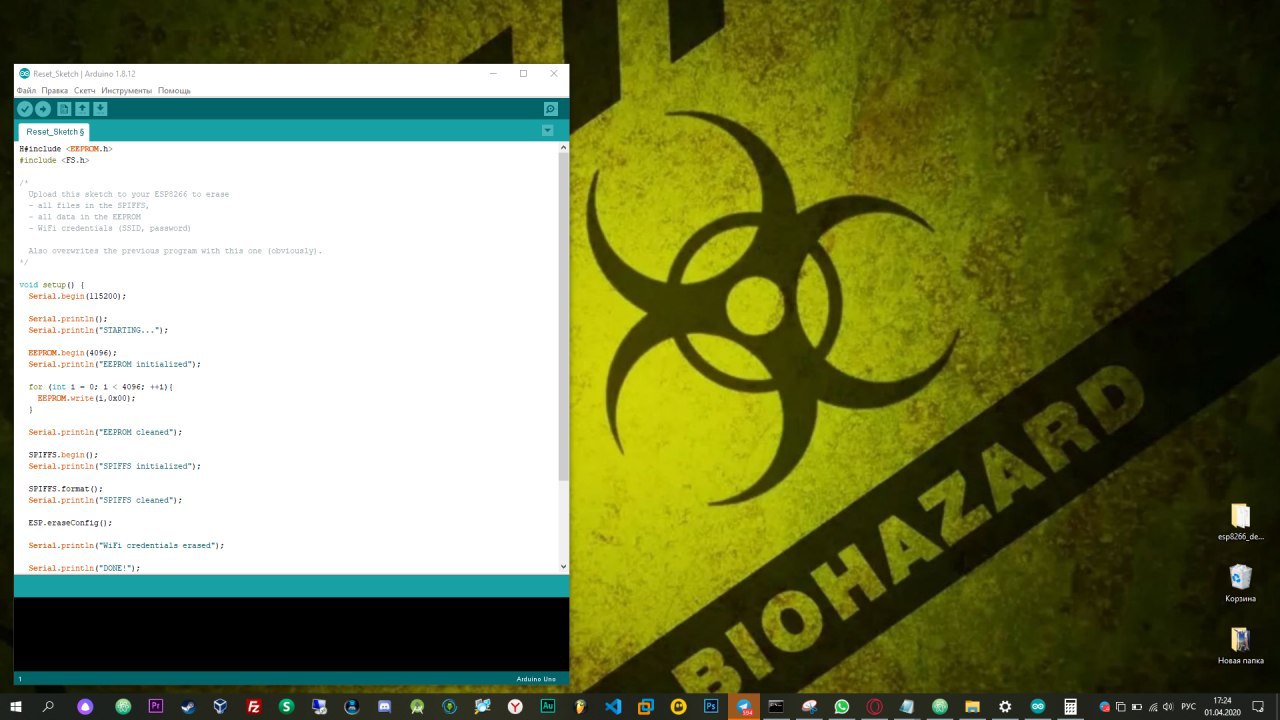This screenshot has height=720, width=1280.
Task: Open Windows taskbar search
Action: (48, 706)
